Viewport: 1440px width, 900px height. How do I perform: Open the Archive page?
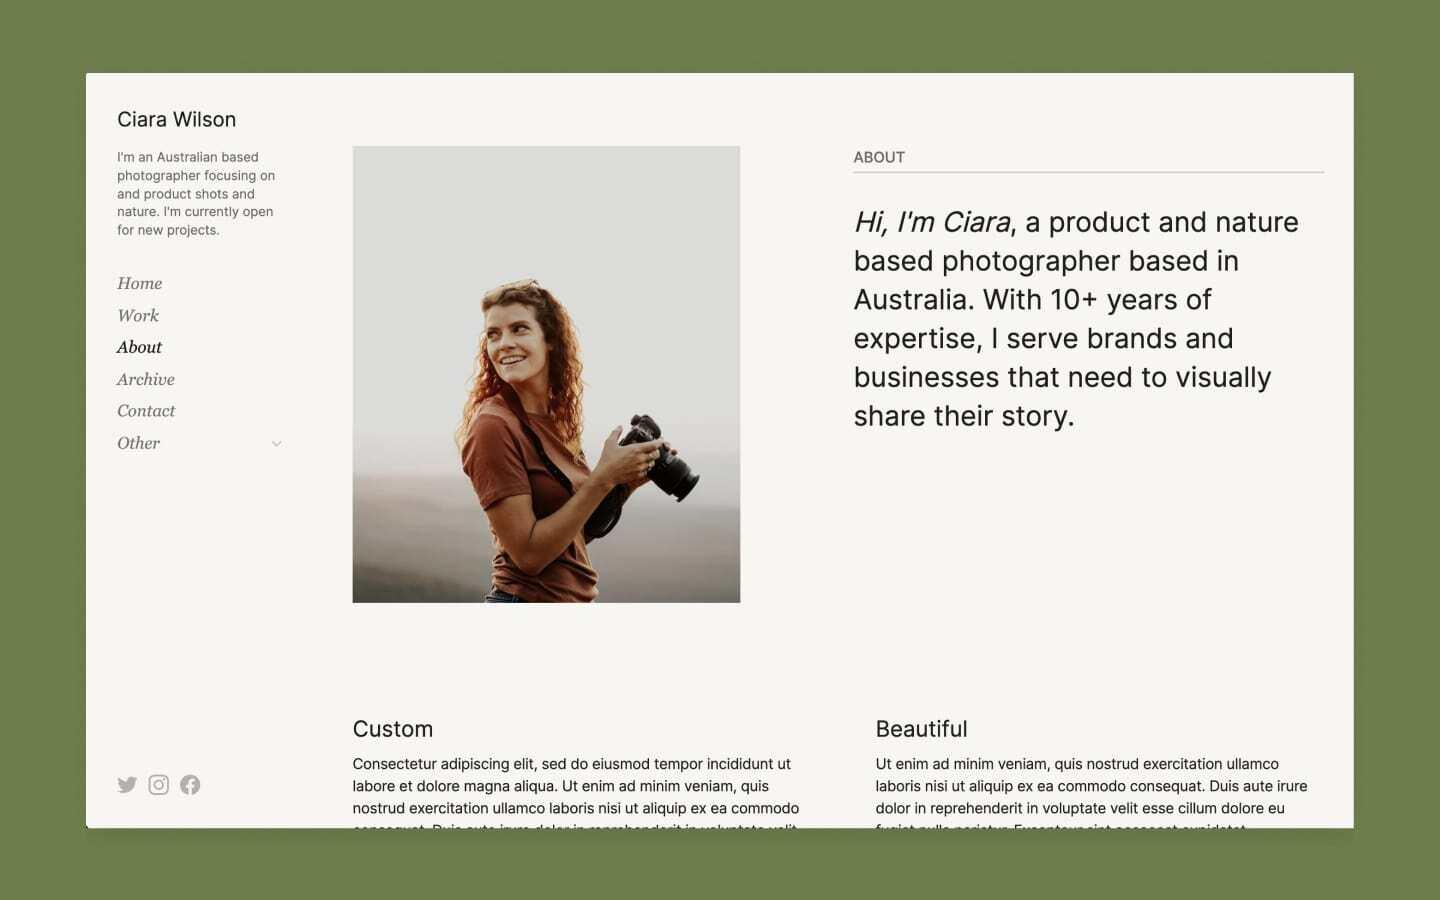click(x=146, y=379)
